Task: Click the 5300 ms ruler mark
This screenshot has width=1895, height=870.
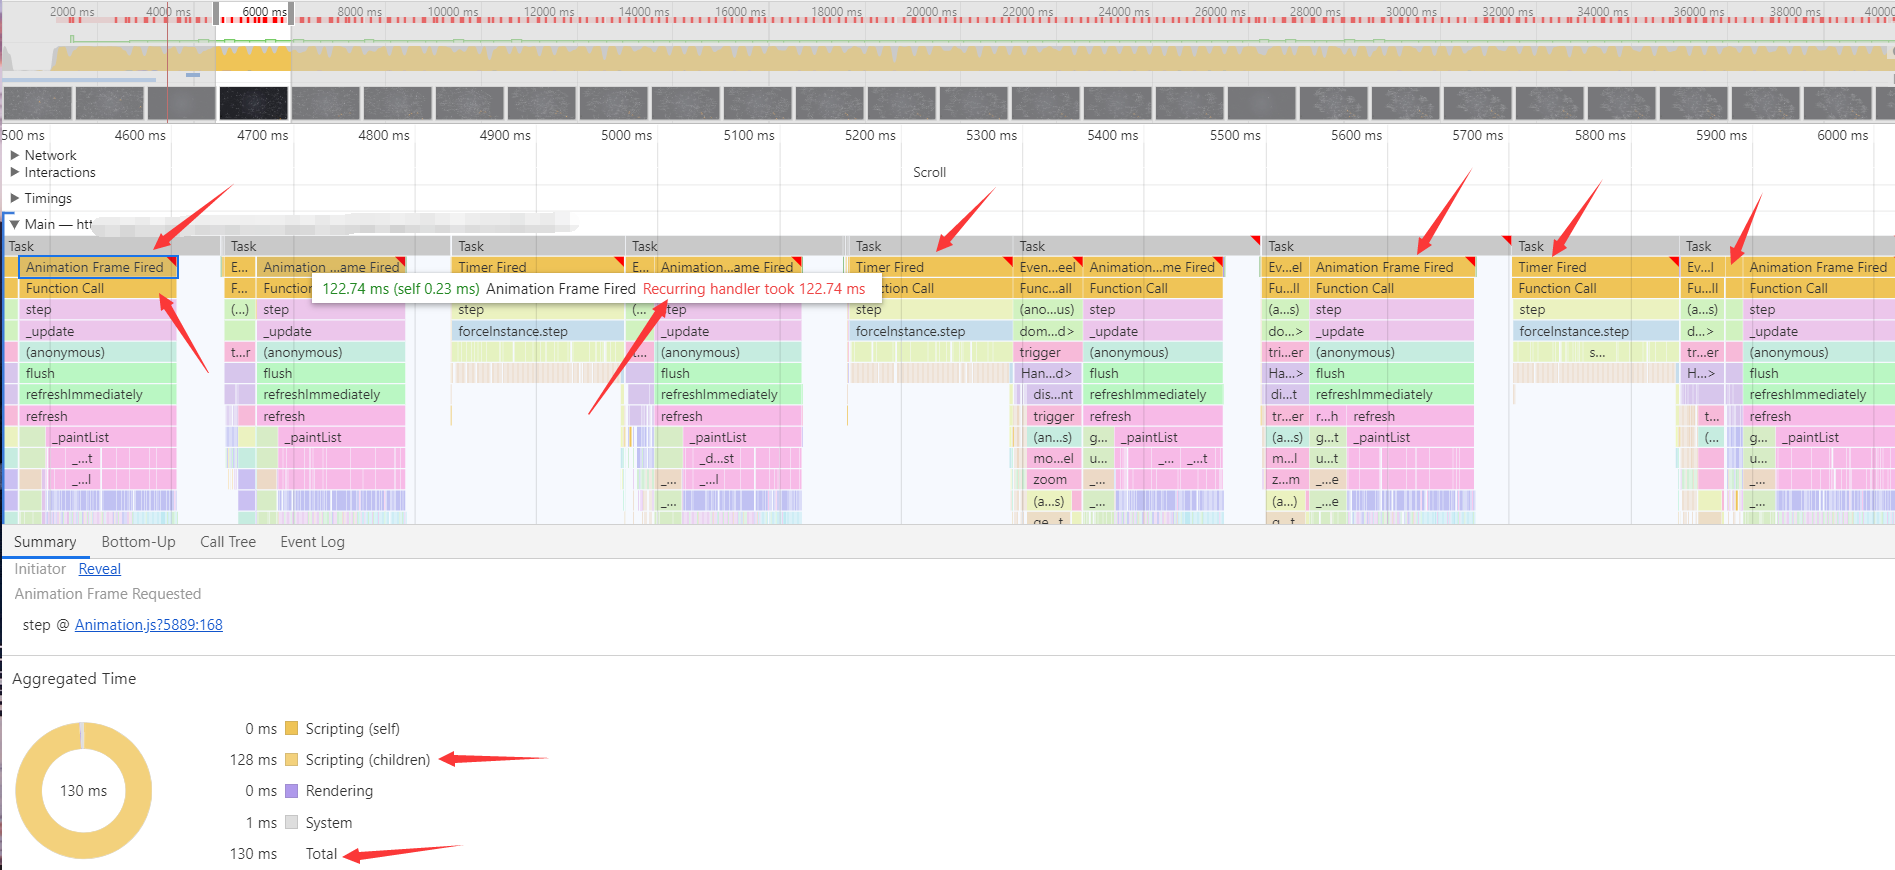Action: coord(991,135)
